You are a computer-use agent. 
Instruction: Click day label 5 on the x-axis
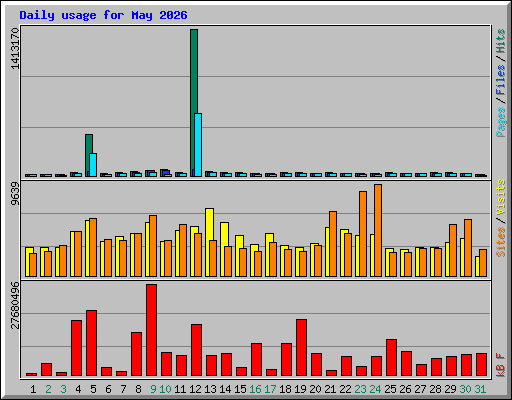point(93,389)
